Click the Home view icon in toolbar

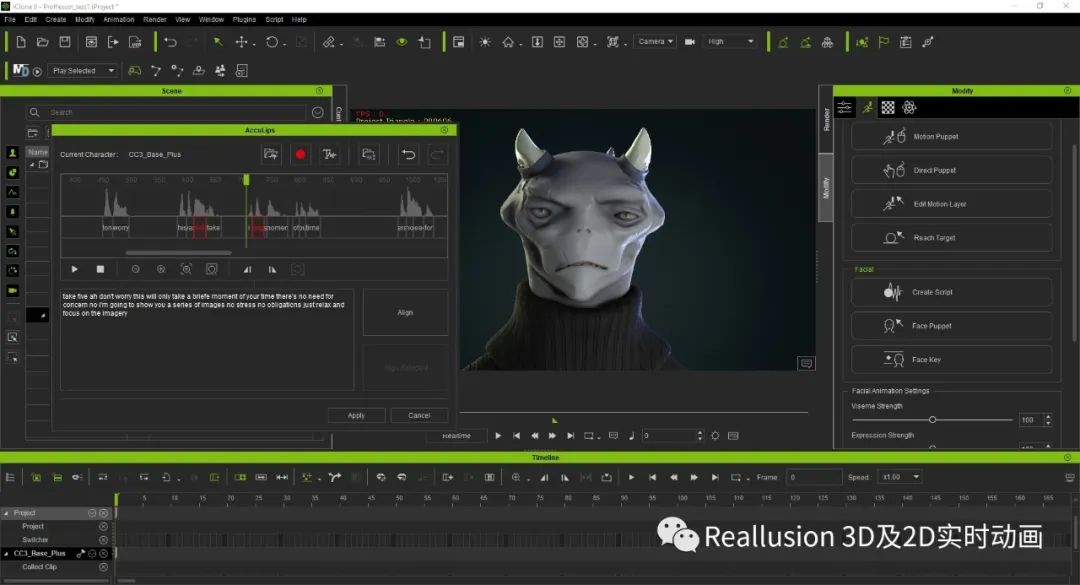coord(508,42)
